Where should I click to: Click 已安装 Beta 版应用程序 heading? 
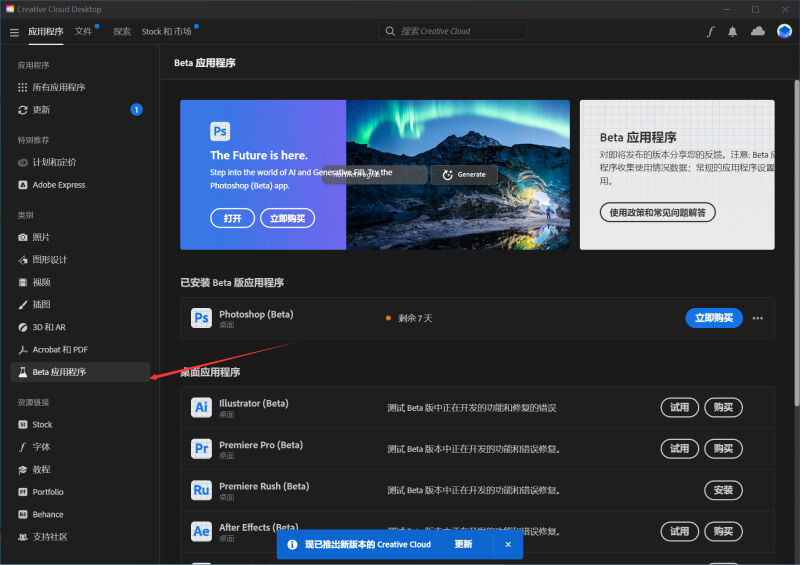tap(232, 283)
